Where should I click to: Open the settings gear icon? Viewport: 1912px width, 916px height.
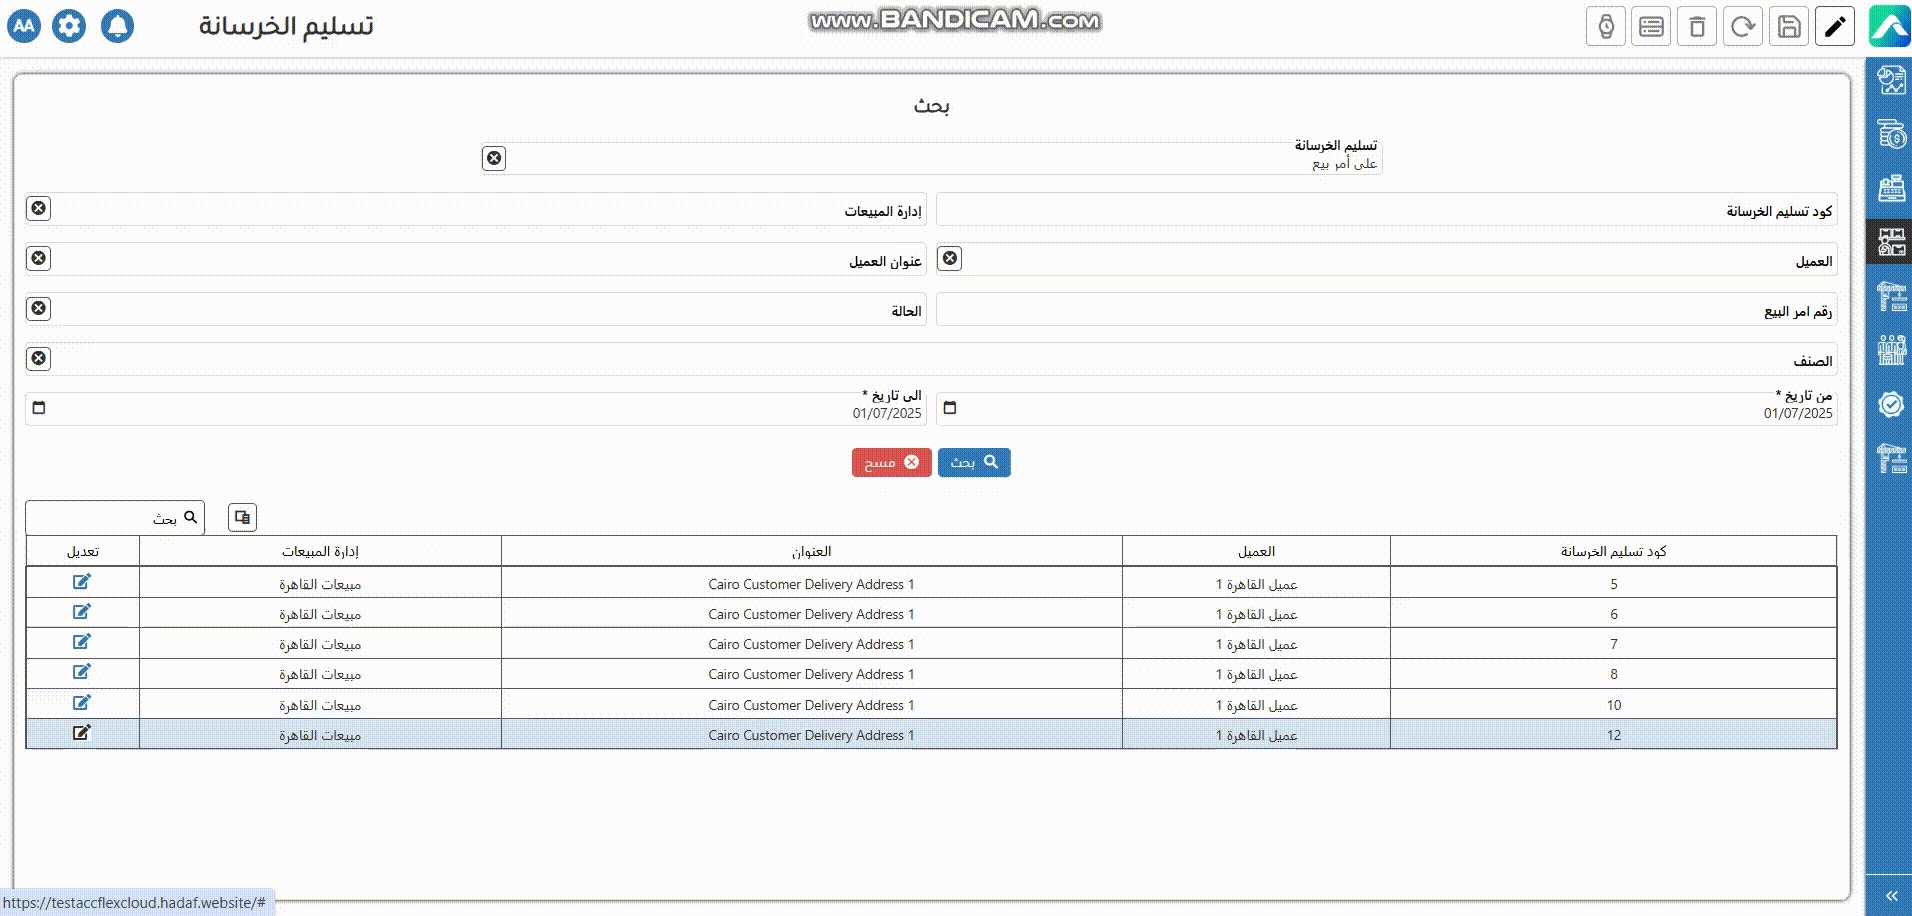point(69,26)
